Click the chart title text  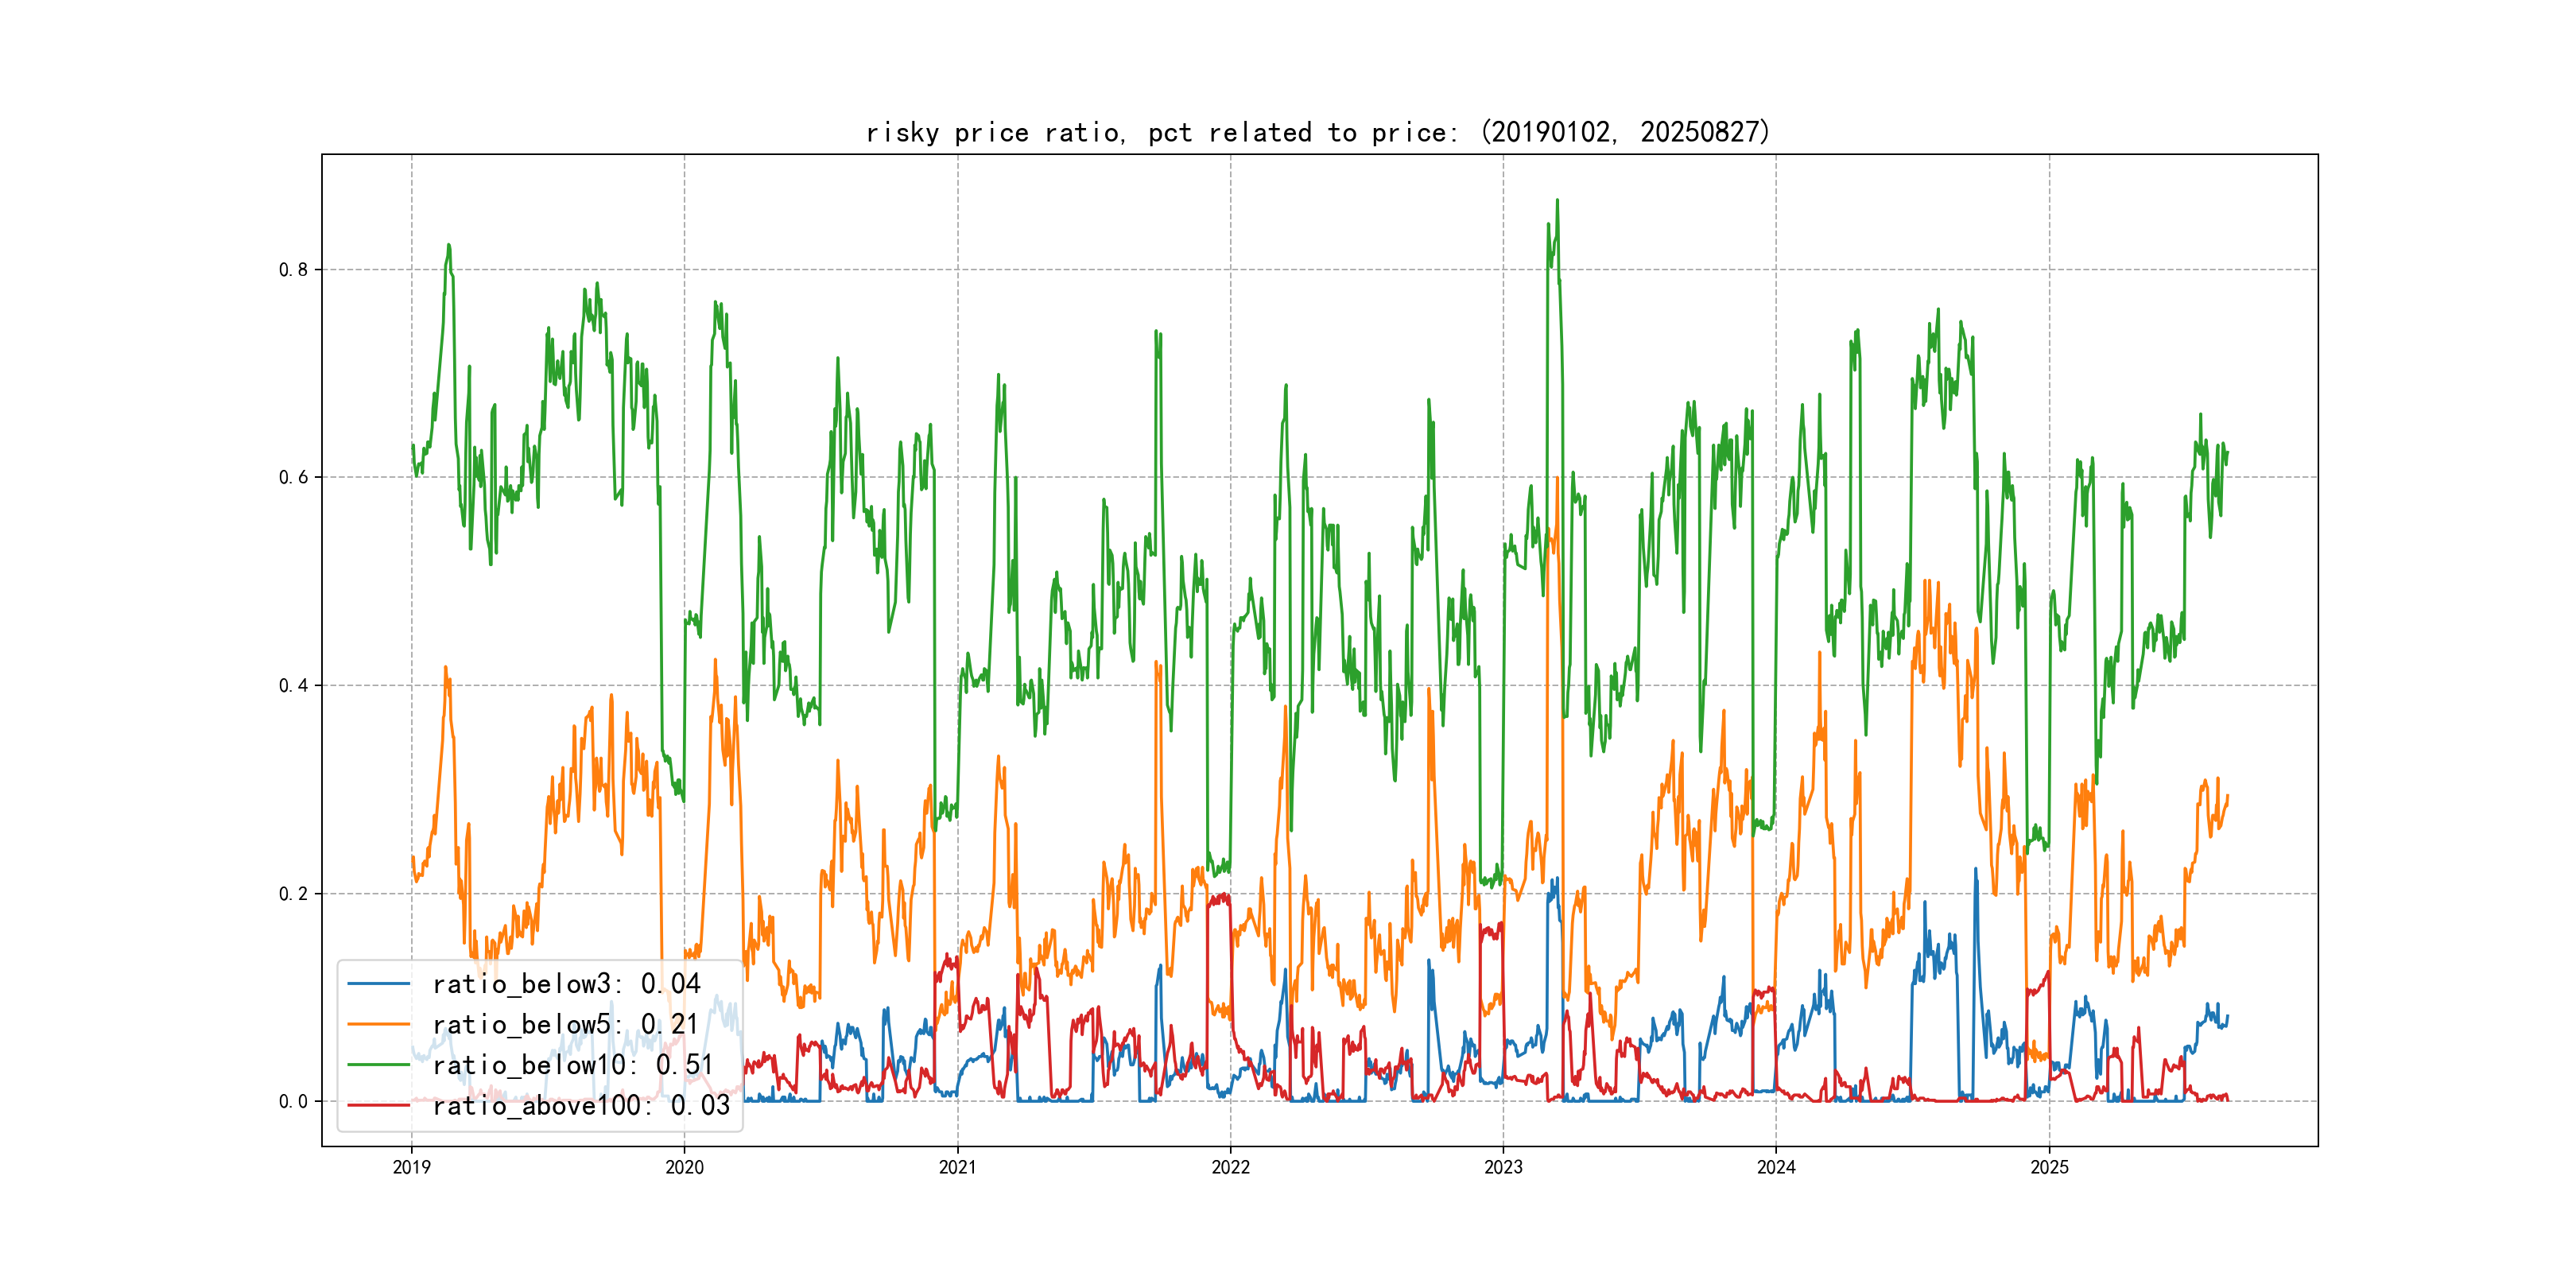click(1318, 132)
